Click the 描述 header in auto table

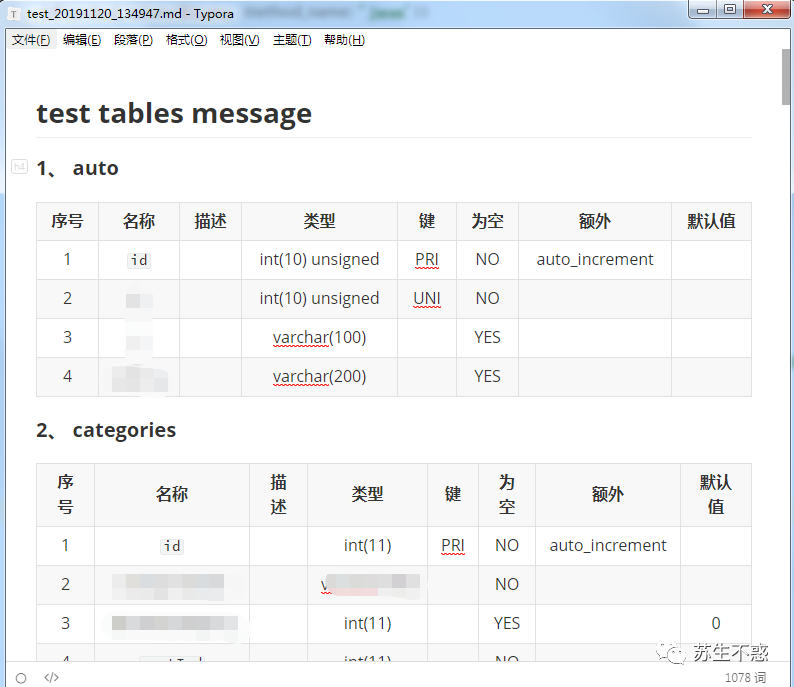coord(210,221)
